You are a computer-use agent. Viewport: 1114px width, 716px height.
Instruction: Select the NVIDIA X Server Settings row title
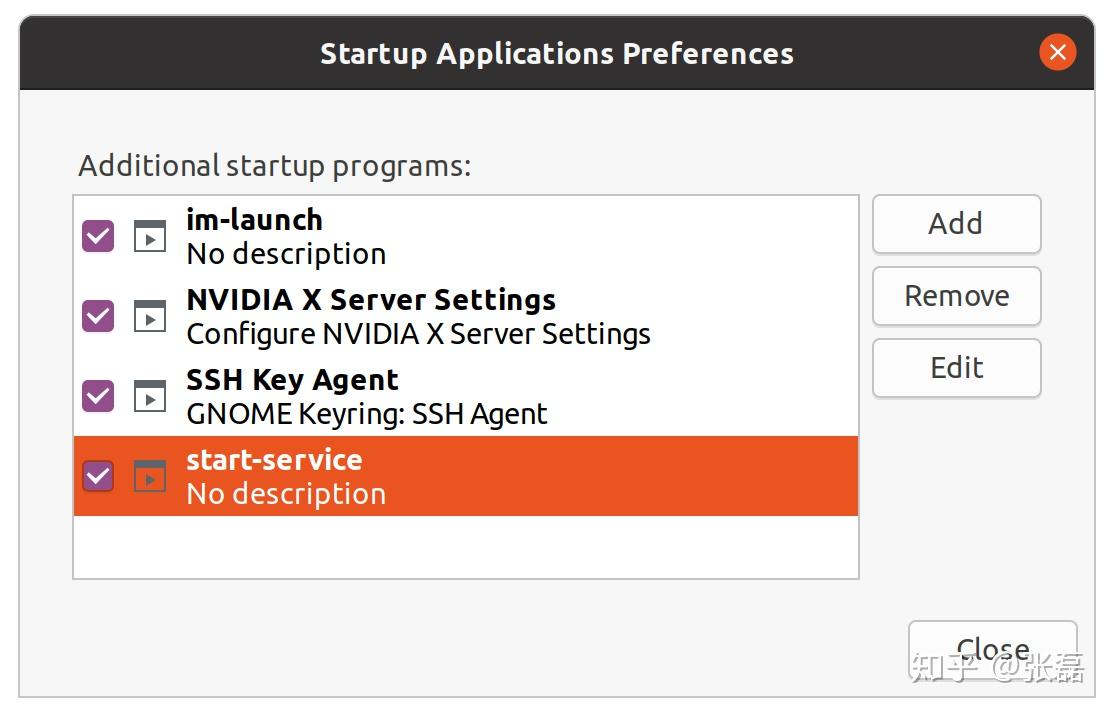[x=371, y=300]
